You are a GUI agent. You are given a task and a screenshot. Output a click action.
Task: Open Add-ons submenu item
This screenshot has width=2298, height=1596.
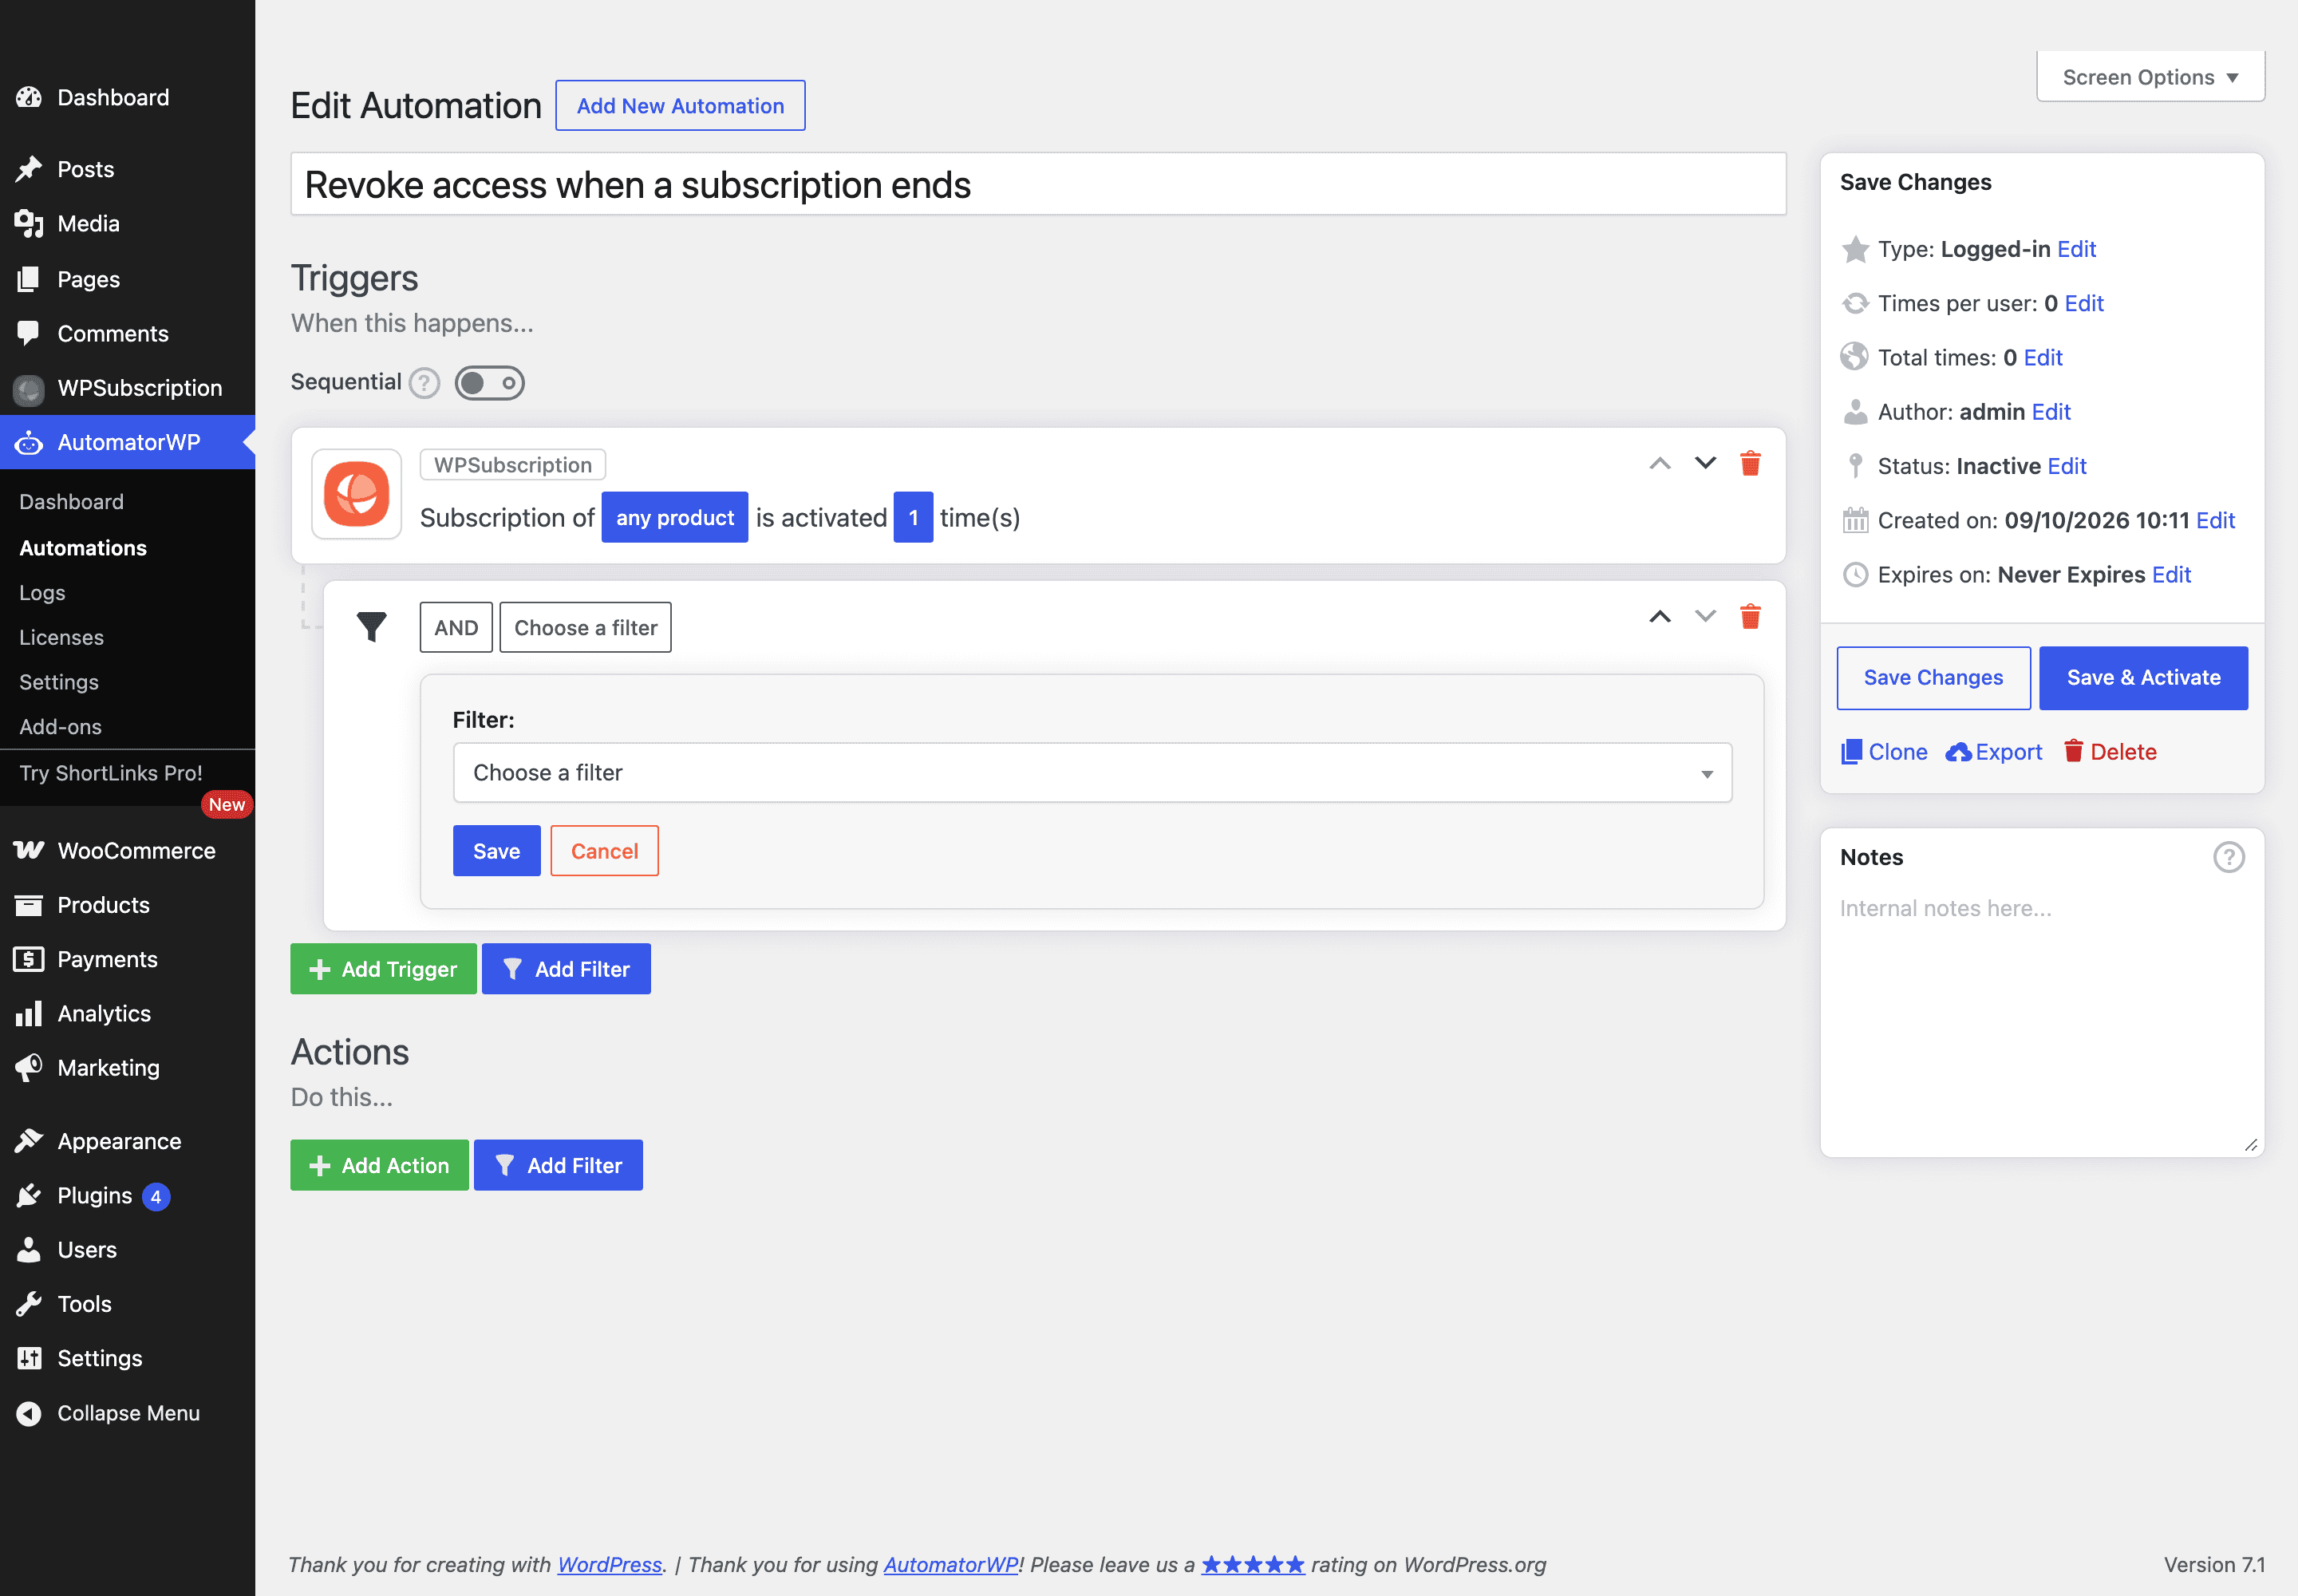point(60,727)
